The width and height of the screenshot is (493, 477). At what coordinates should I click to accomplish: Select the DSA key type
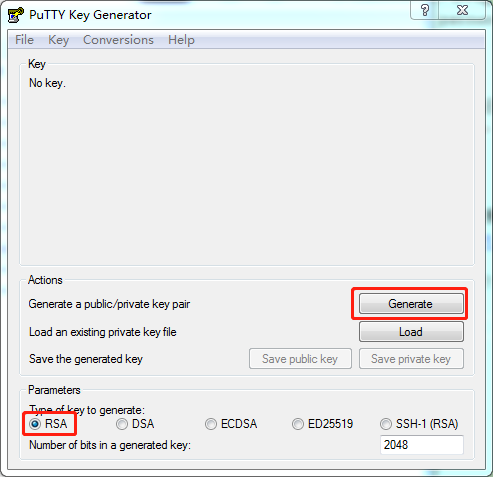(135, 424)
